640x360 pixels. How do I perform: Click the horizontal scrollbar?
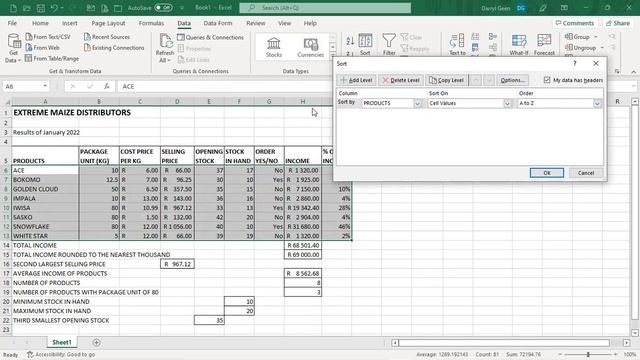(x=504, y=343)
